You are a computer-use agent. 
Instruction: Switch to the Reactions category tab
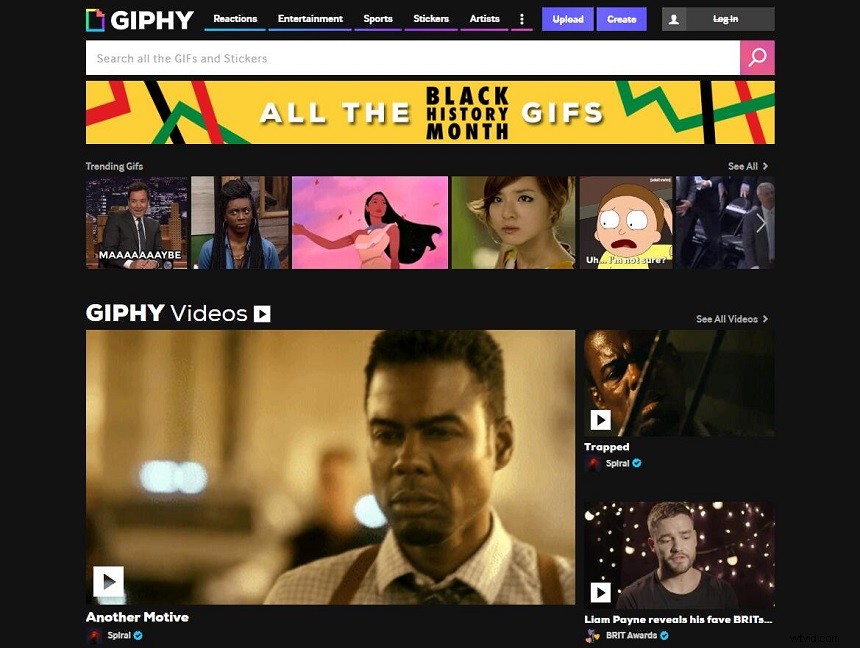click(x=235, y=18)
